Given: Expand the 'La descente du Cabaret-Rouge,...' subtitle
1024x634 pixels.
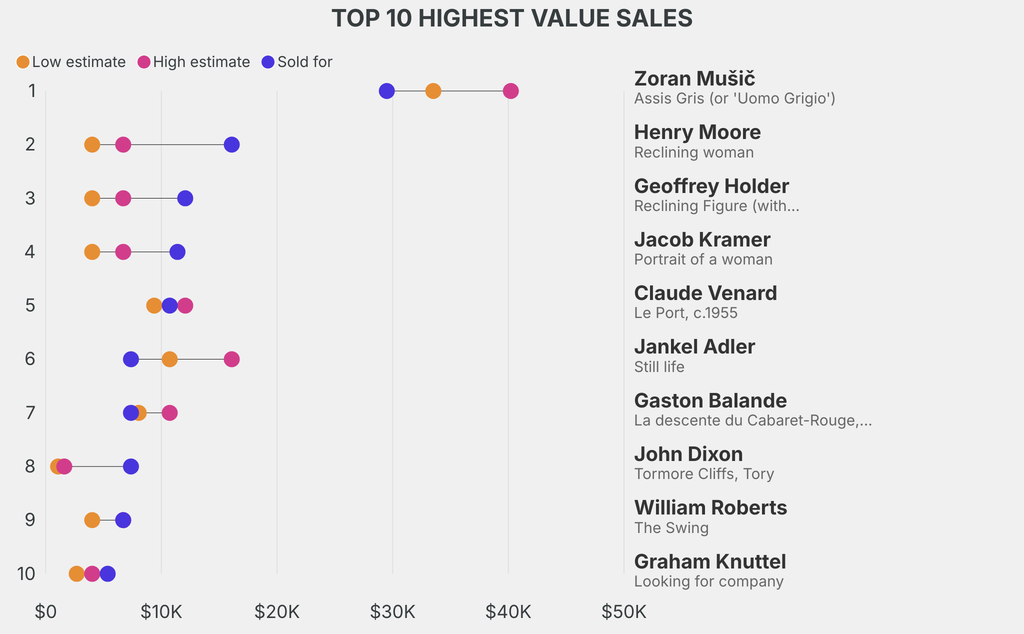Looking at the screenshot, I should (x=752, y=420).
